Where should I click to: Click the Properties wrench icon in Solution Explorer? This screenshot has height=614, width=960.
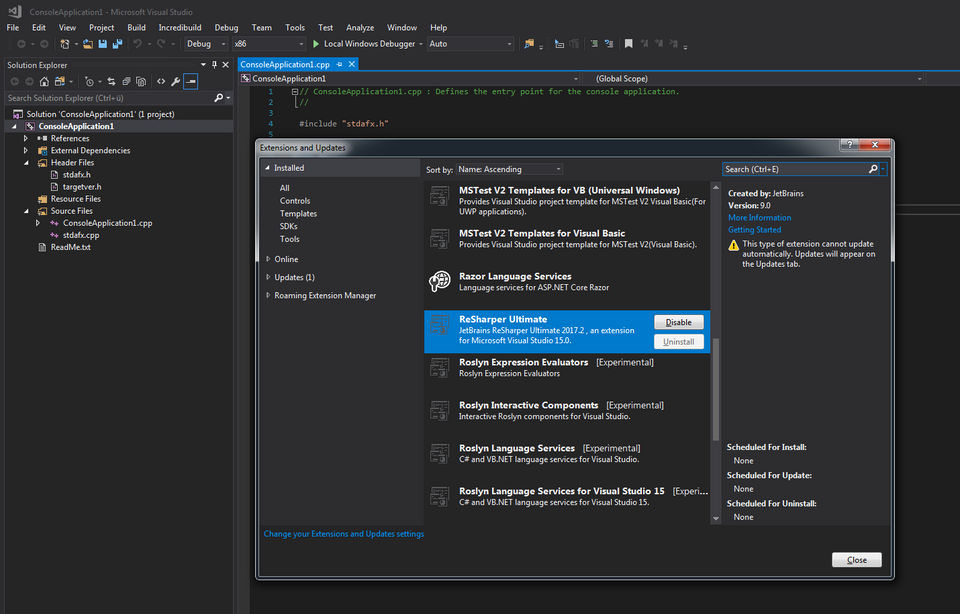pos(175,81)
